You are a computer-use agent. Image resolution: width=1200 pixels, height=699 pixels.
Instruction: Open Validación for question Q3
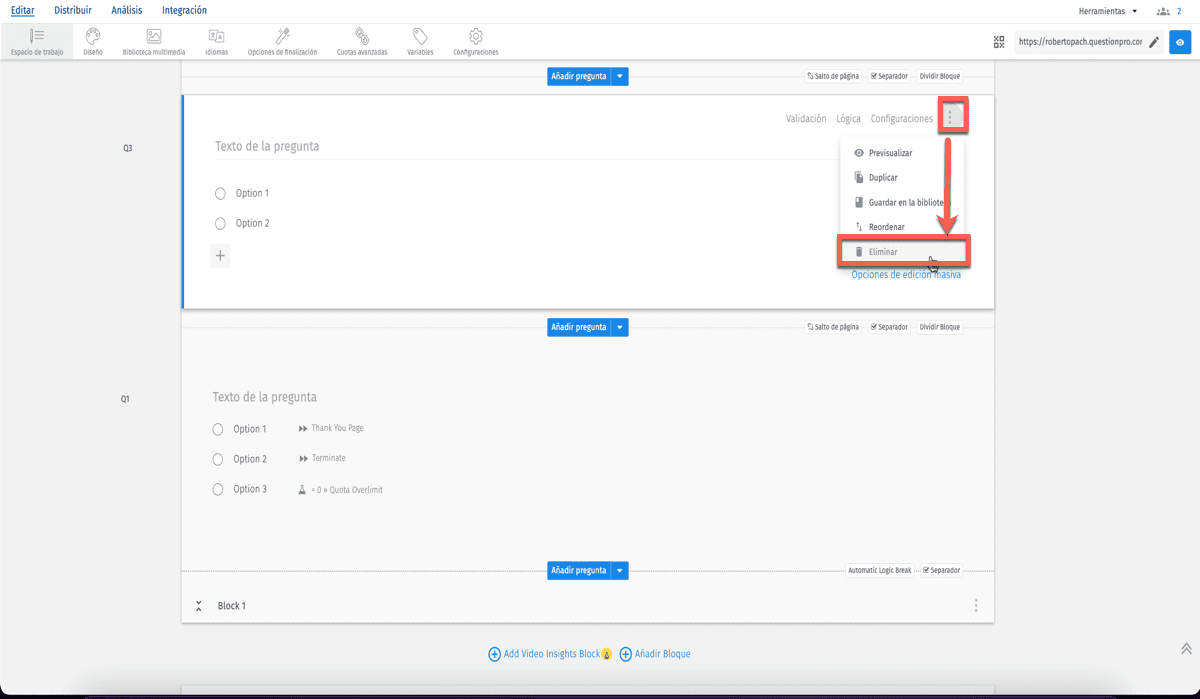[x=806, y=119]
